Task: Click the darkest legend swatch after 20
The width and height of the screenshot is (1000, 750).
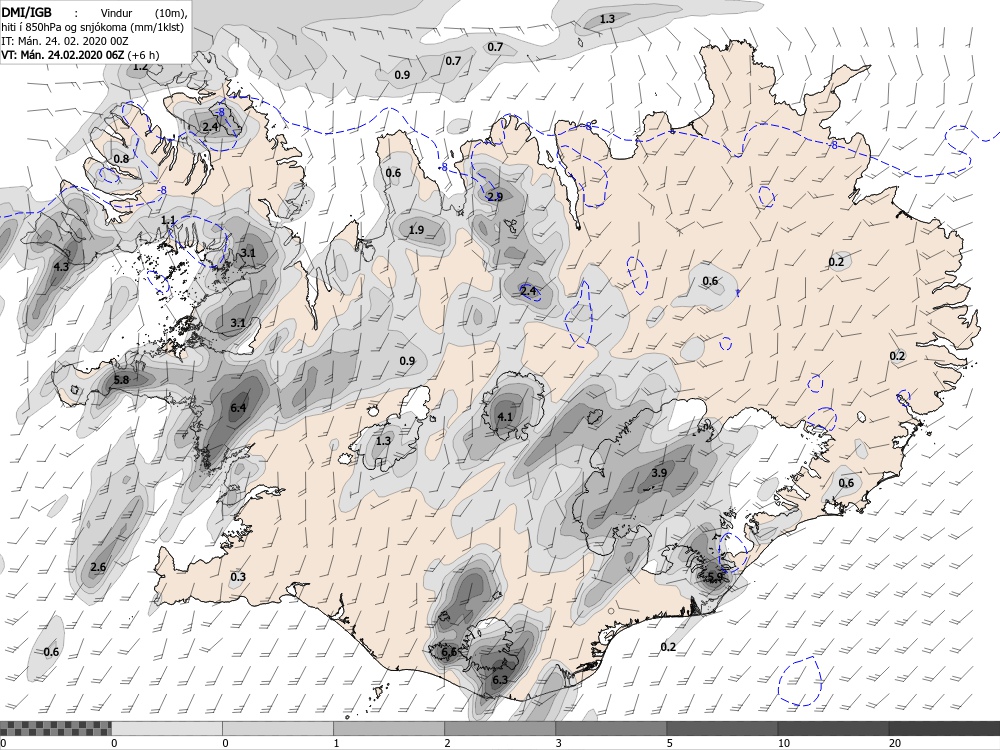Action: click(944, 728)
